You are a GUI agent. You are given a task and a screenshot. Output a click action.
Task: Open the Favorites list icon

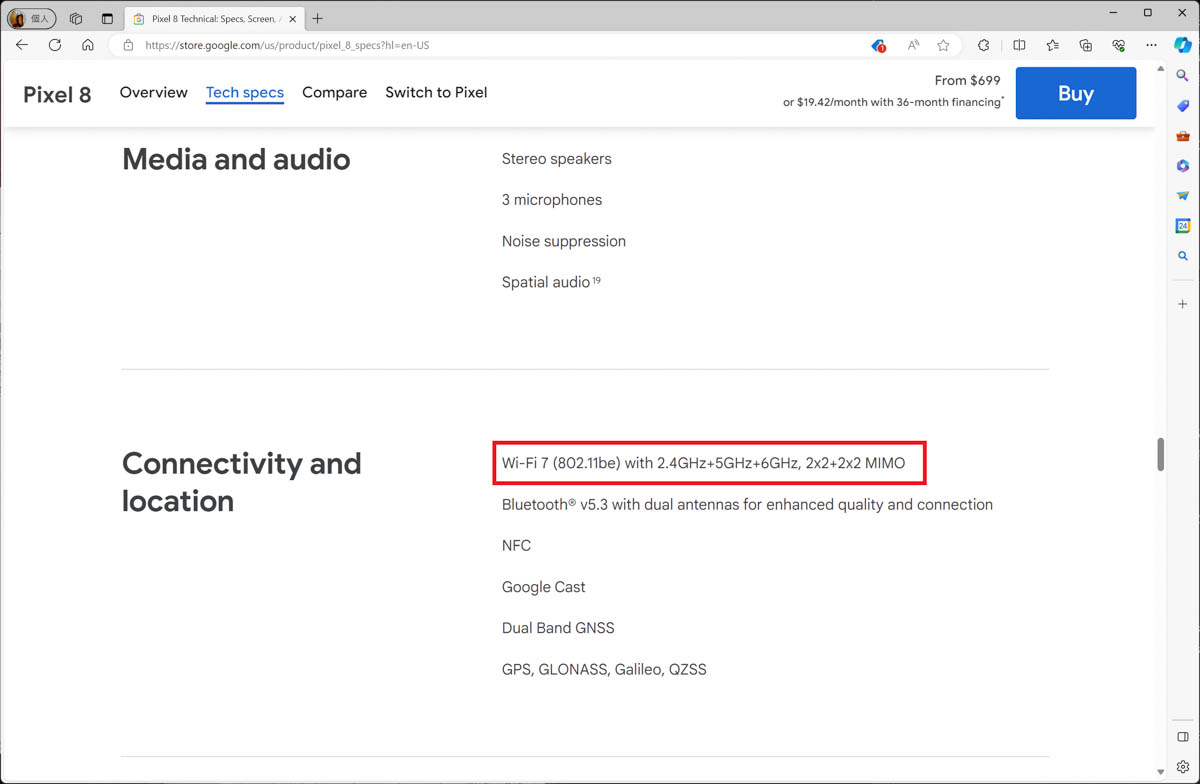coord(1052,45)
